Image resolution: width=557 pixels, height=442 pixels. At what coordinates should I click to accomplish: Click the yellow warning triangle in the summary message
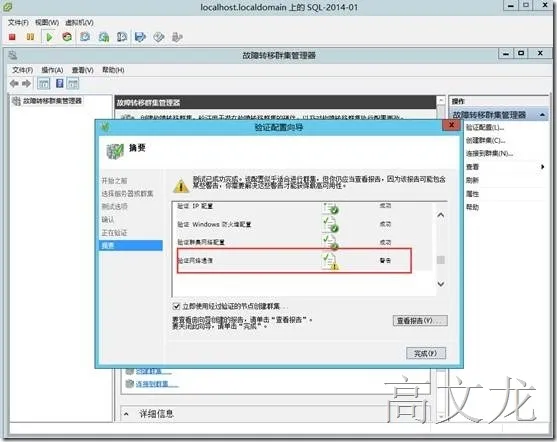pyautogui.click(x=181, y=185)
